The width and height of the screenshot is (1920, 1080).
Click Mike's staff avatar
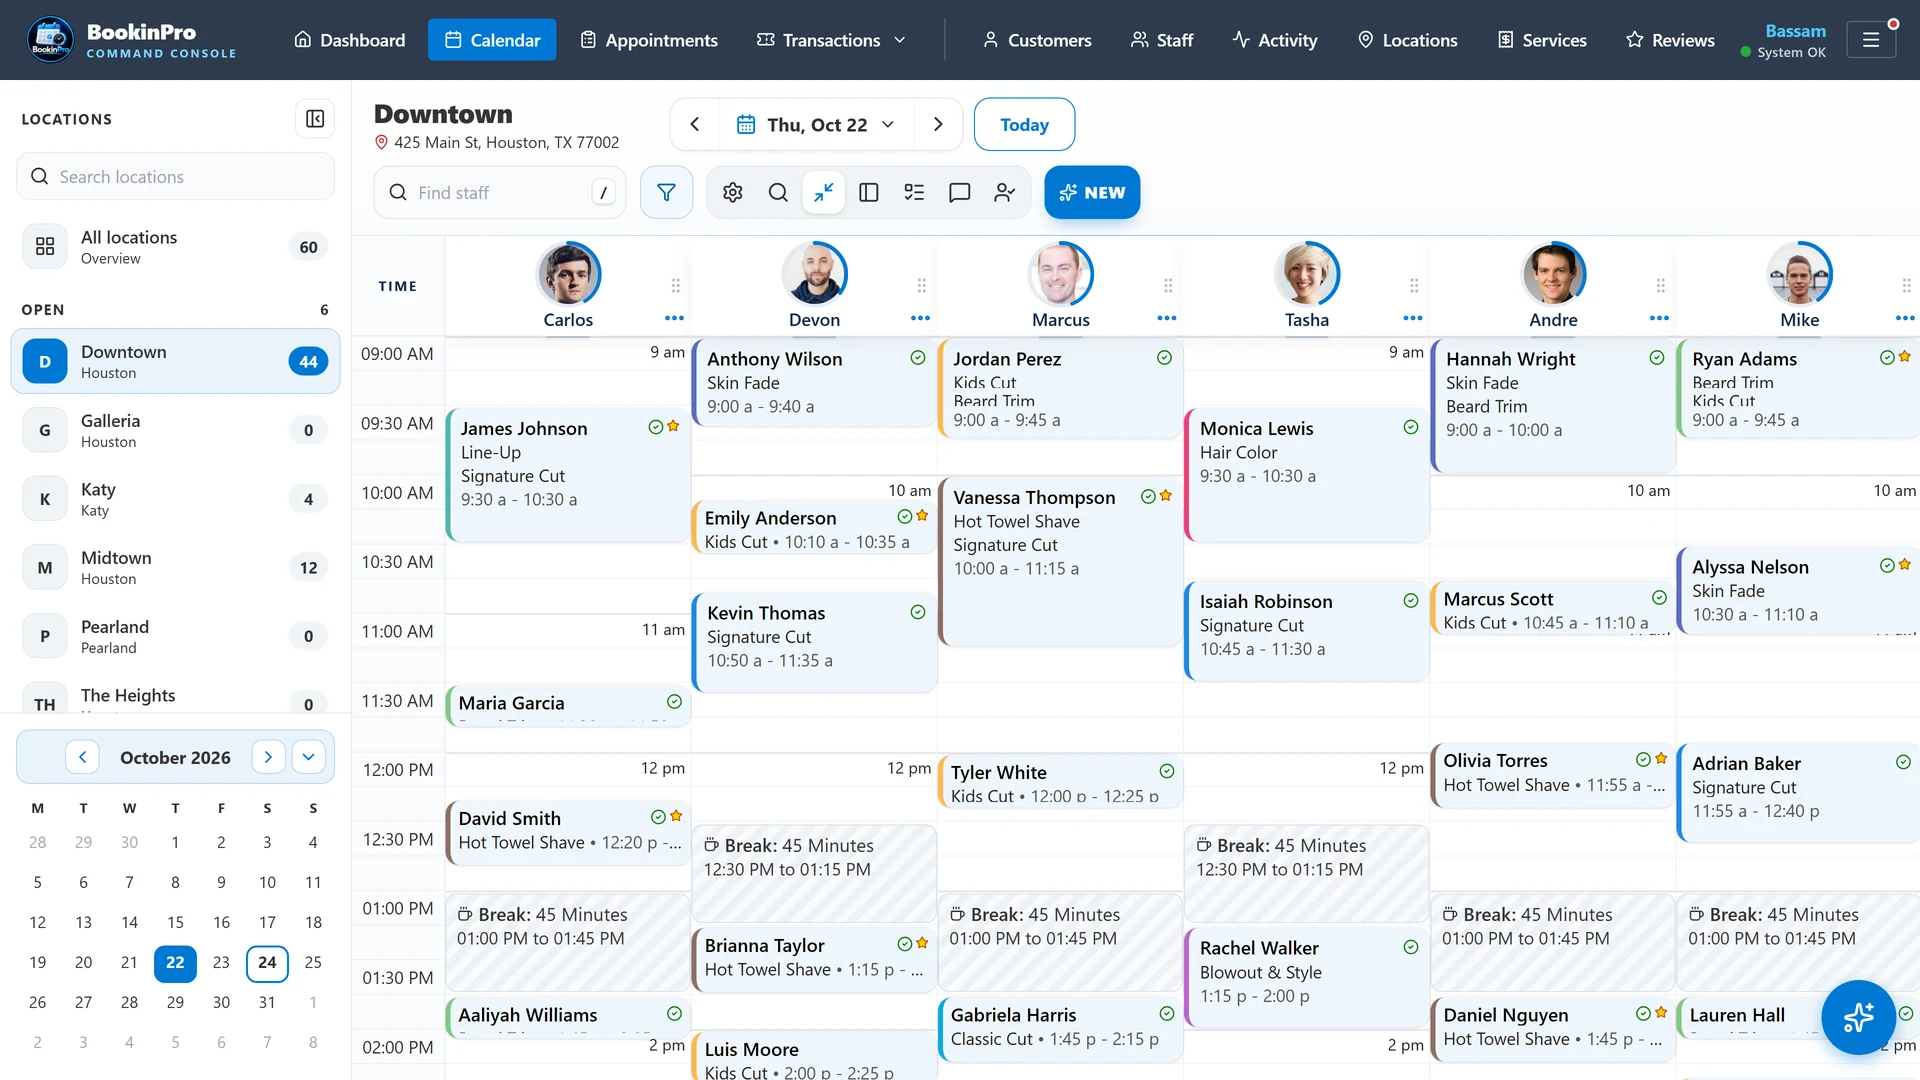[1799, 274]
